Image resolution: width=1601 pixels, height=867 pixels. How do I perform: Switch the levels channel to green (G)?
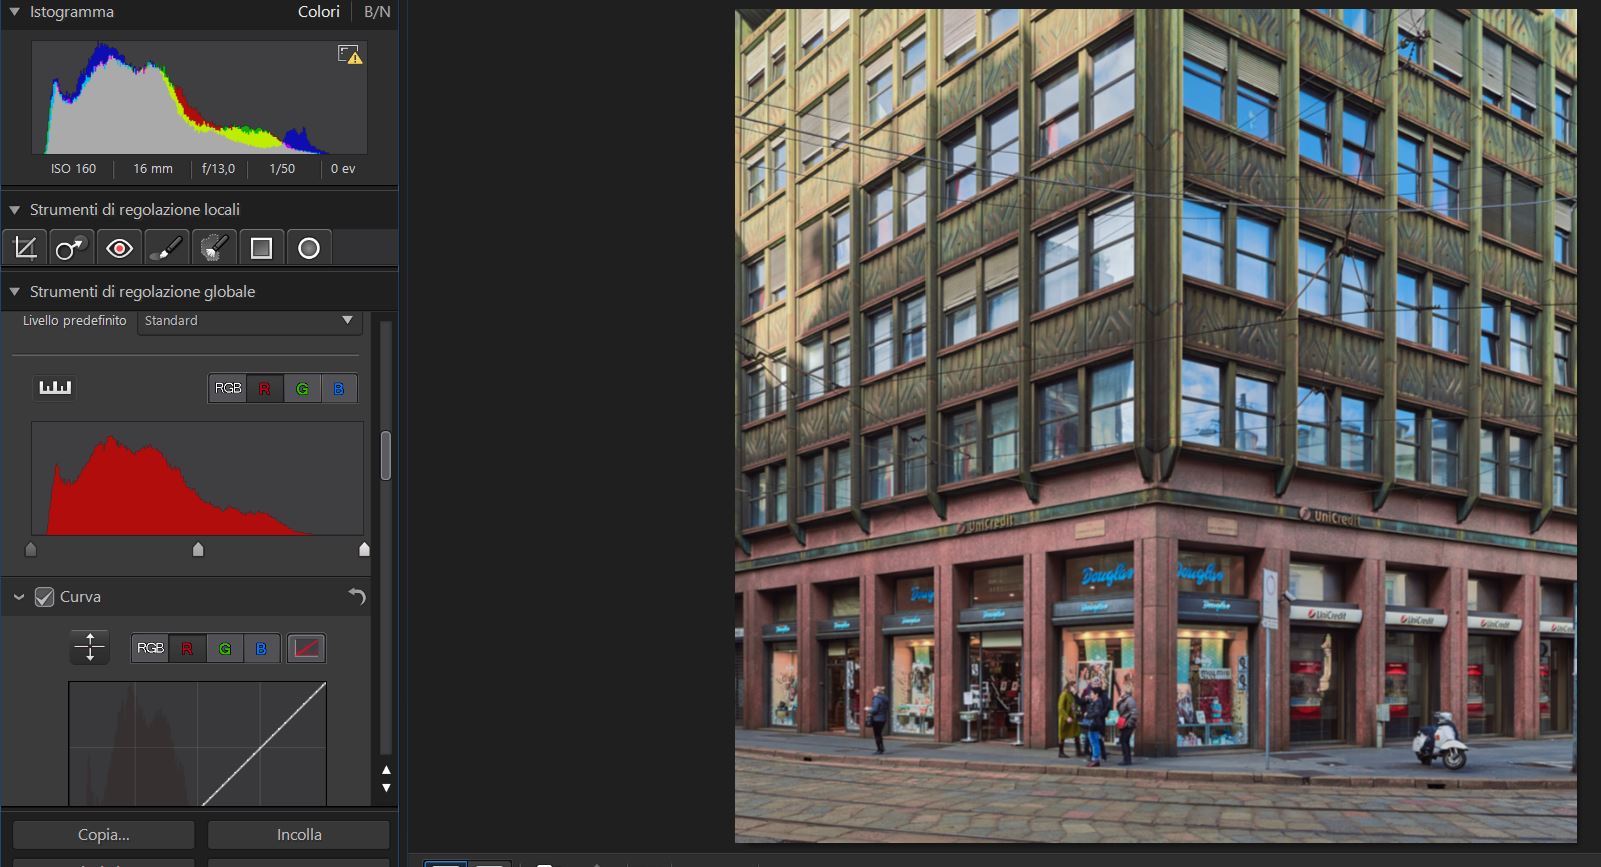click(302, 389)
